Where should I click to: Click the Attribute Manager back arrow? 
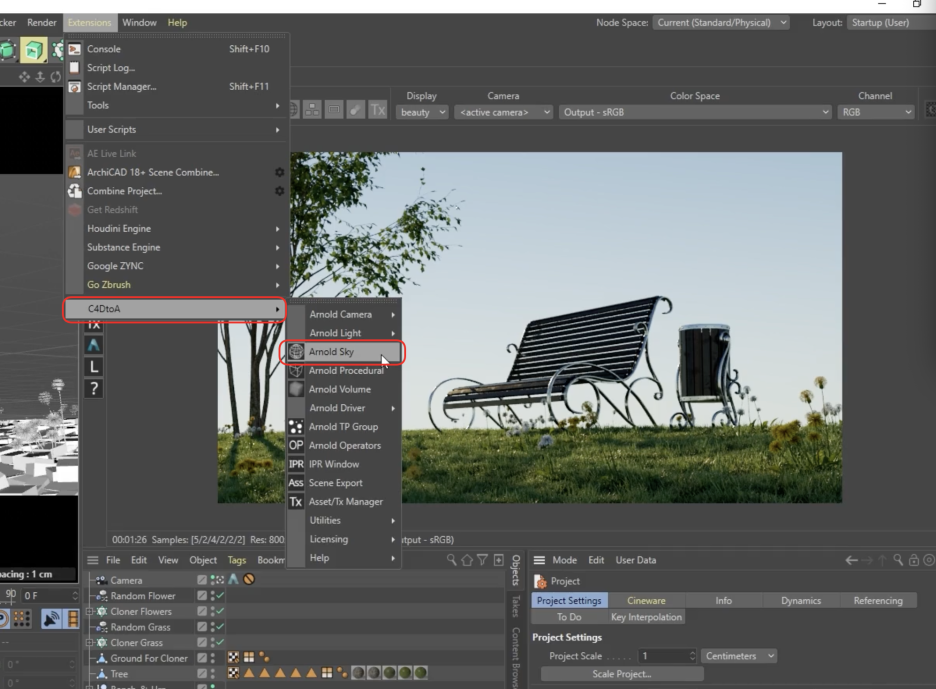(851, 560)
